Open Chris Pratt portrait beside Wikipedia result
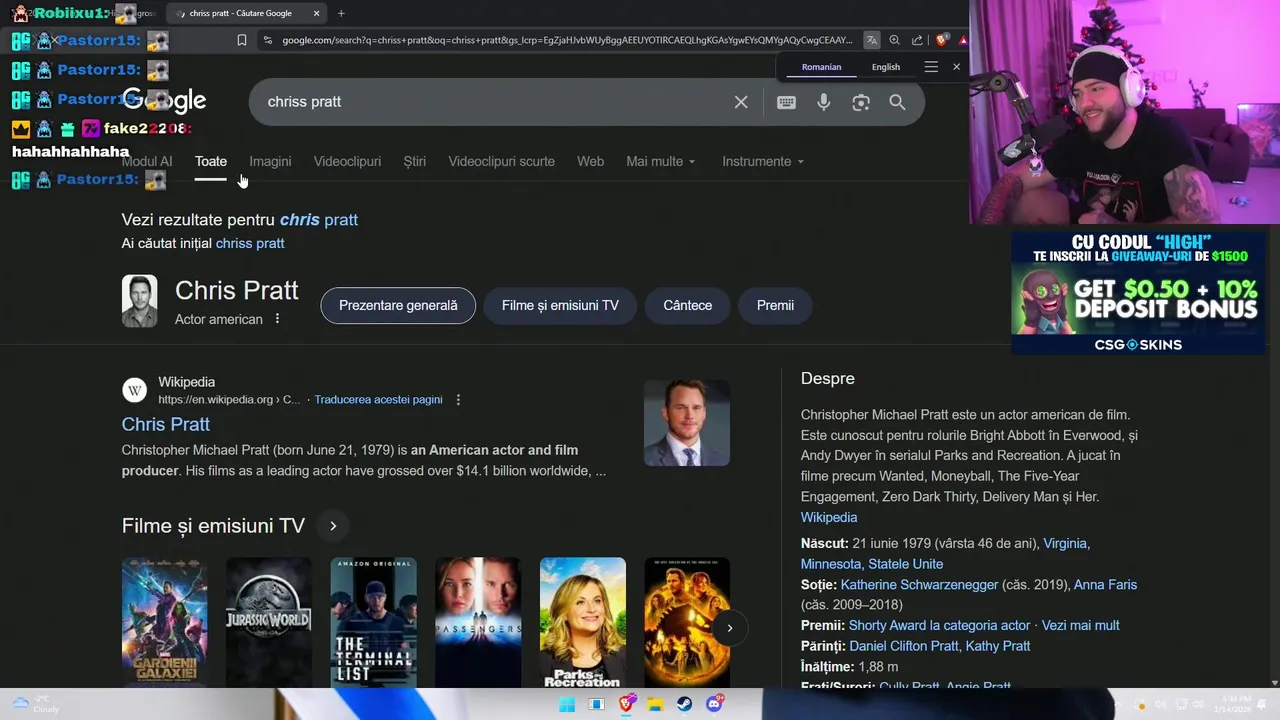The width and height of the screenshot is (1280, 720). point(687,423)
